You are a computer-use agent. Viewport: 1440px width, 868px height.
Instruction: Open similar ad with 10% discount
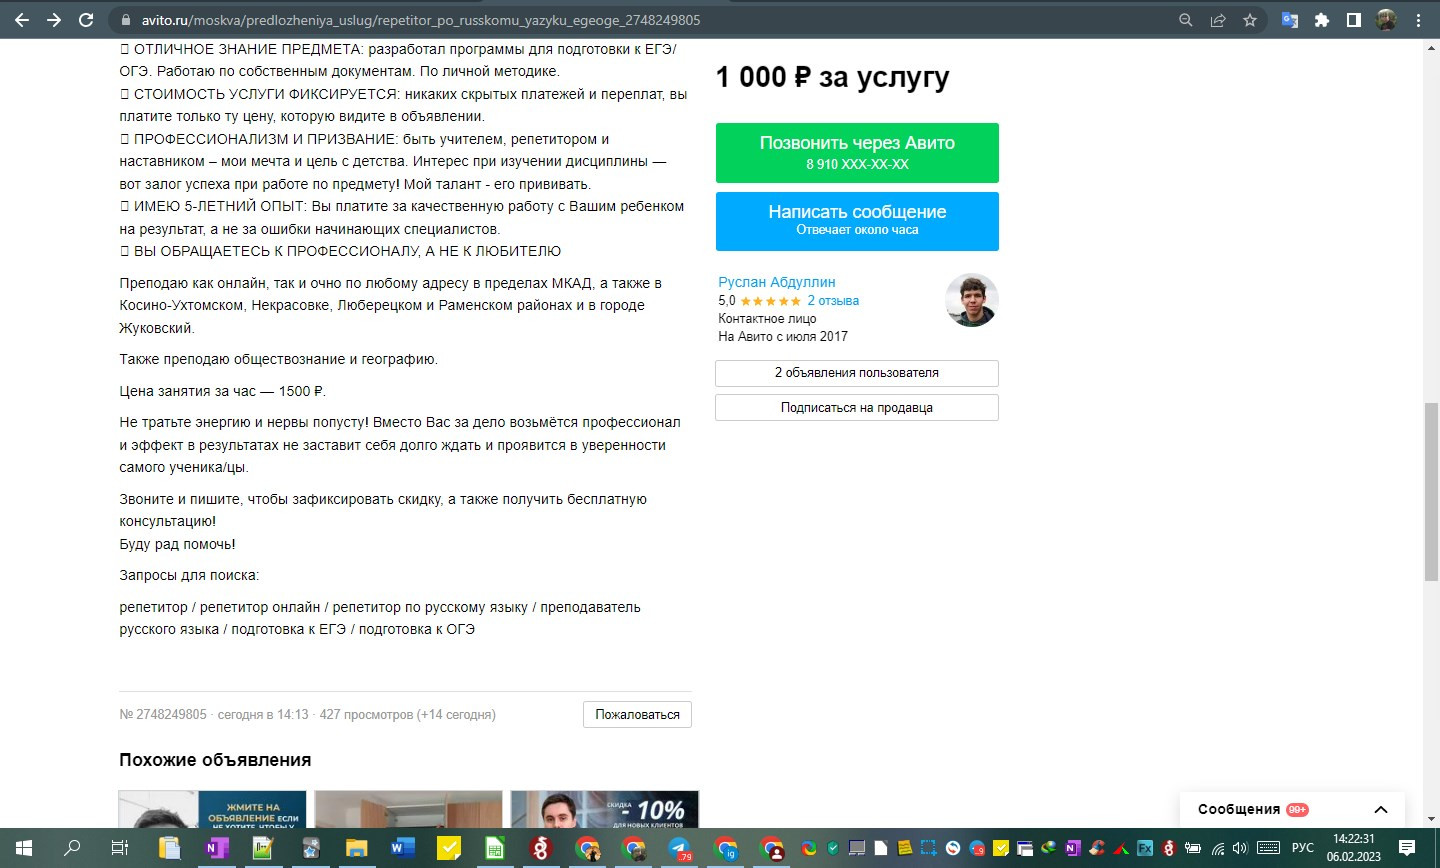click(x=604, y=809)
